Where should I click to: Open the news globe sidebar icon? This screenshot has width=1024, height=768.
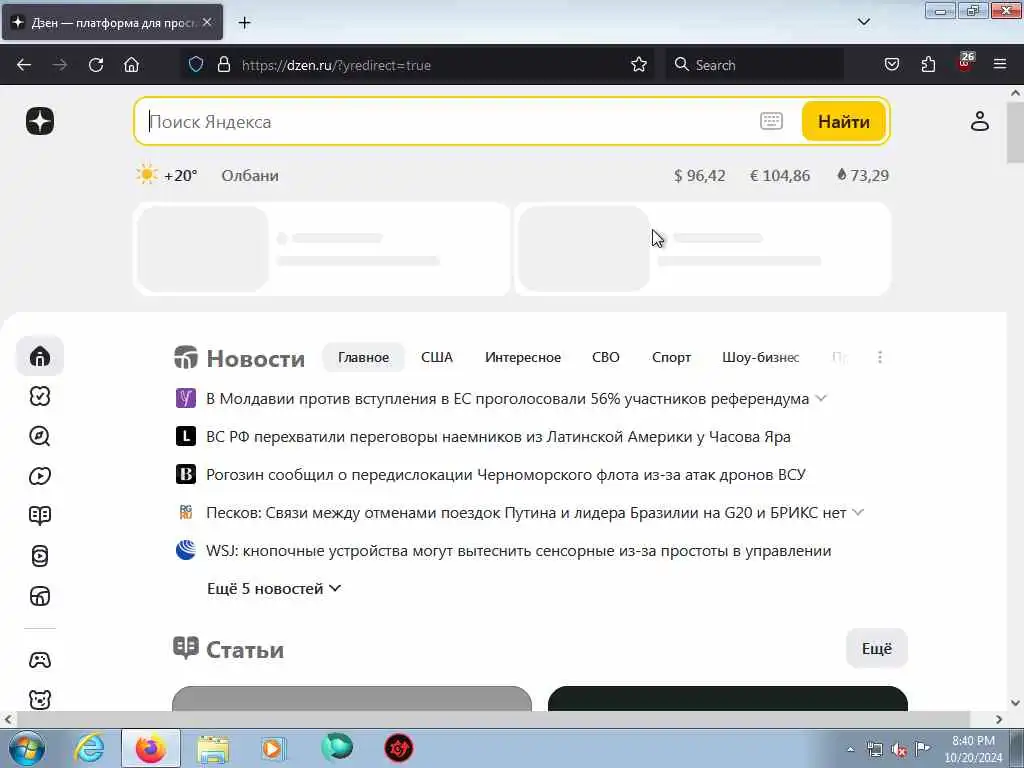40,596
